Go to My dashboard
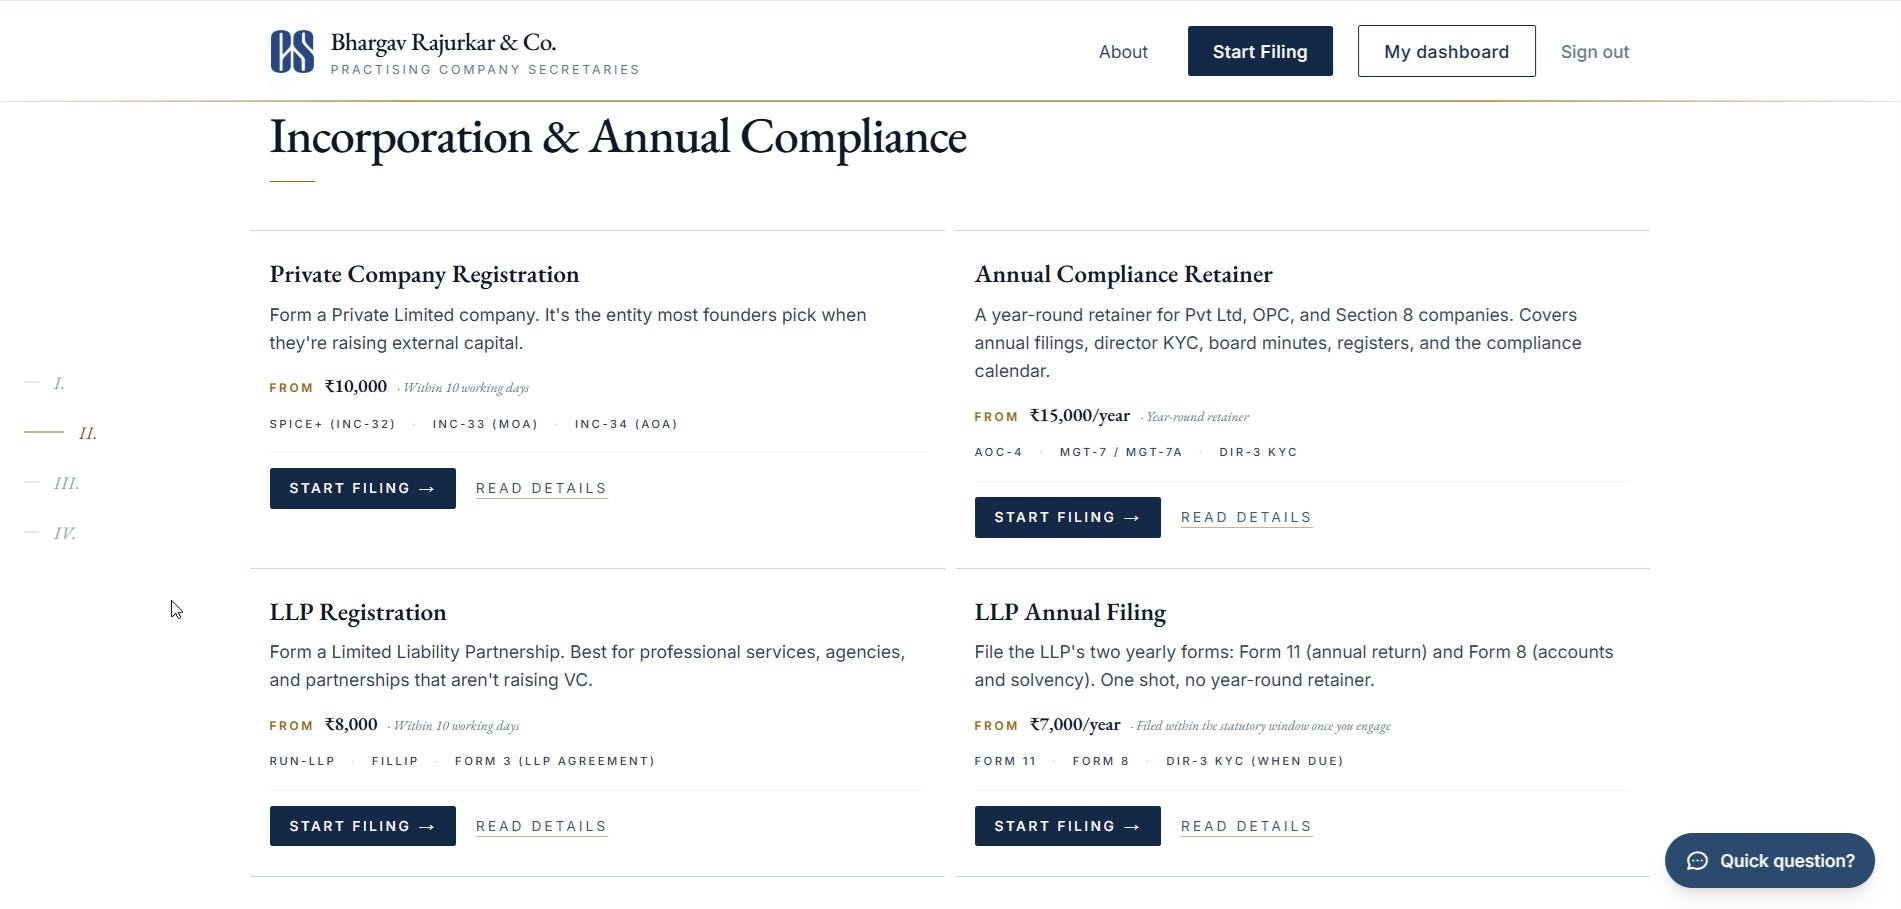Screen dimensions: 1901x909 [x=1446, y=51]
